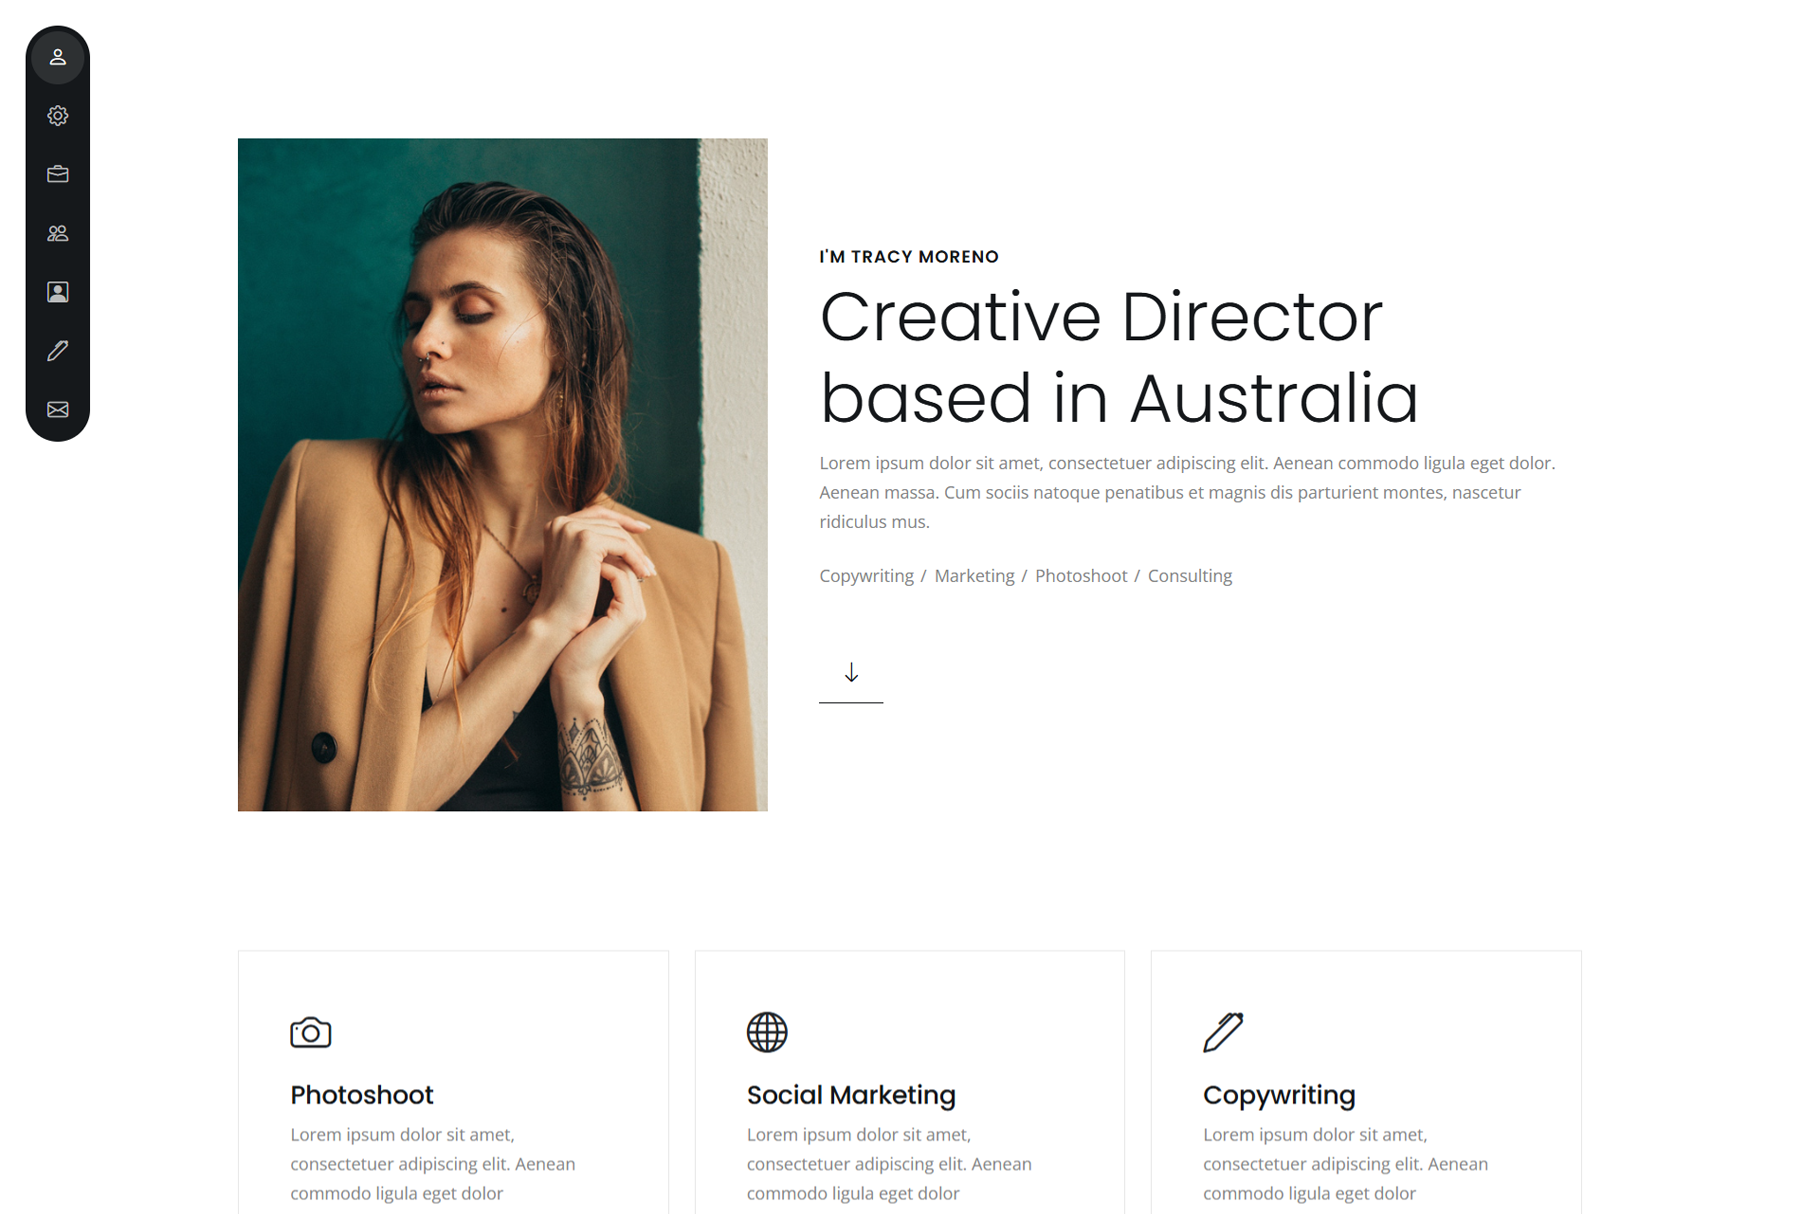Open the Copywriting service card heading
1820x1214 pixels.
(1279, 1095)
